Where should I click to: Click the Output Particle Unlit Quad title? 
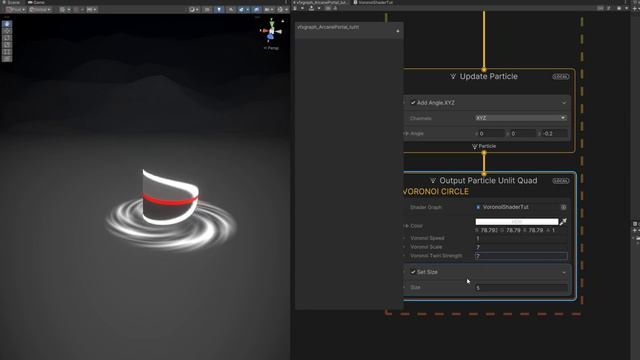coord(488,180)
